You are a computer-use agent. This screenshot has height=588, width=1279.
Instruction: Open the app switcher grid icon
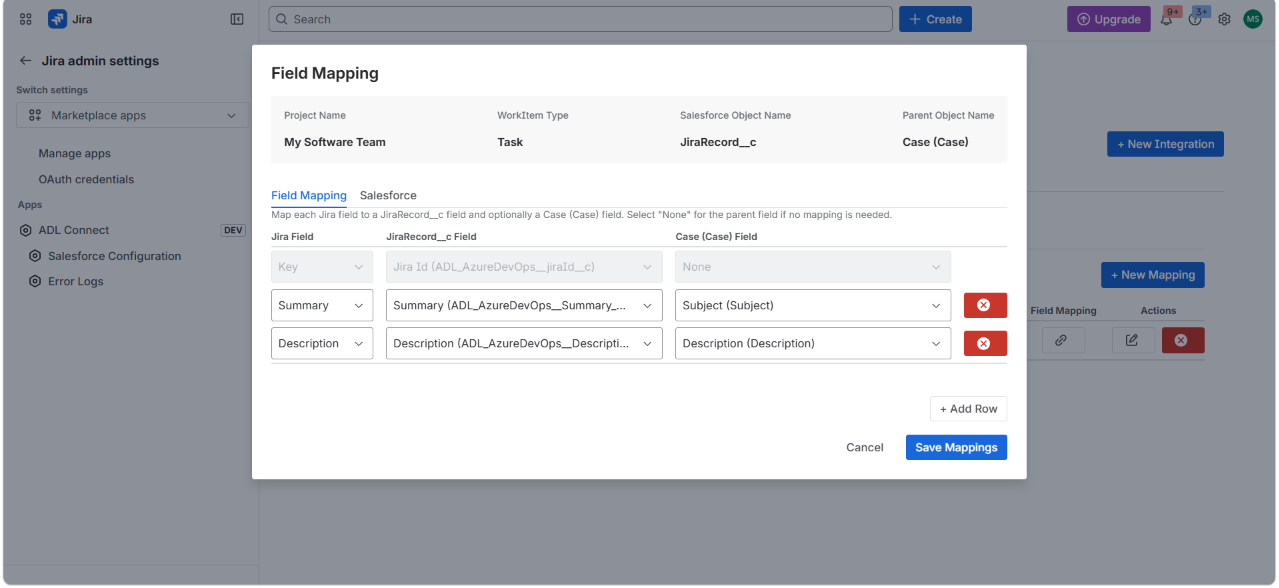point(26,19)
